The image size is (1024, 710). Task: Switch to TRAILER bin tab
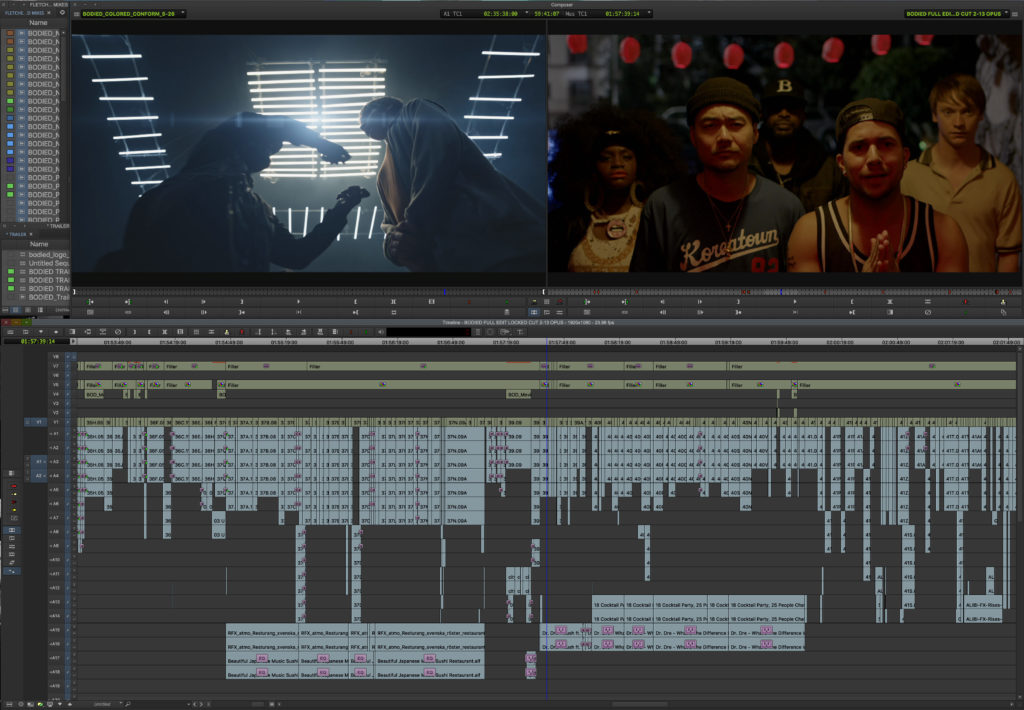[x=18, y=234]
